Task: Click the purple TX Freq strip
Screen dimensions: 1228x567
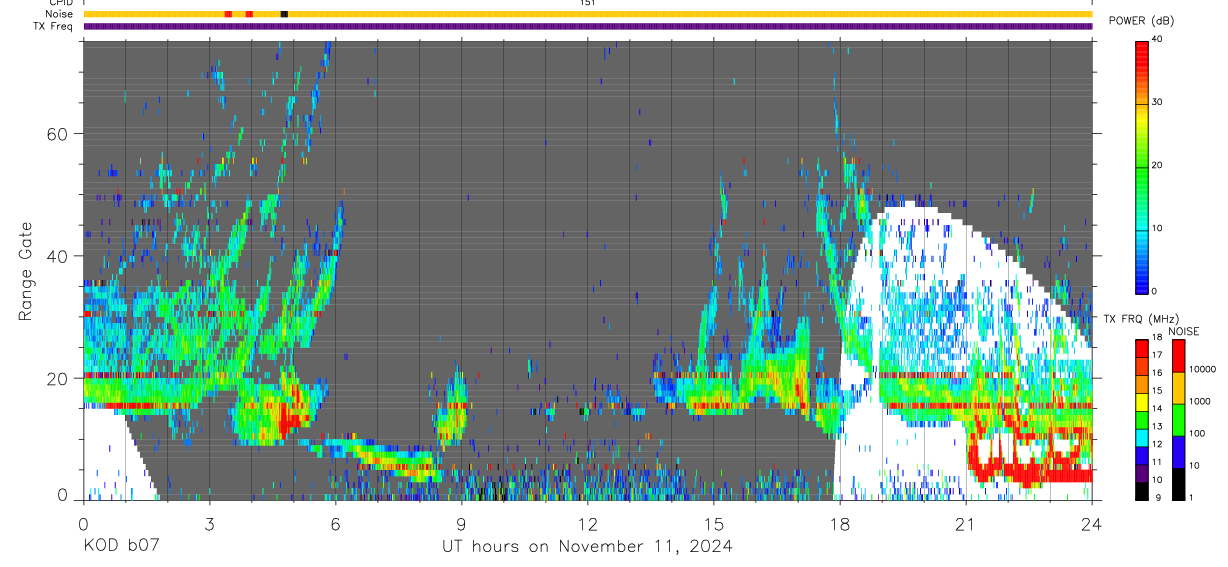Action: pyautogui.click(x=587, y=26)
